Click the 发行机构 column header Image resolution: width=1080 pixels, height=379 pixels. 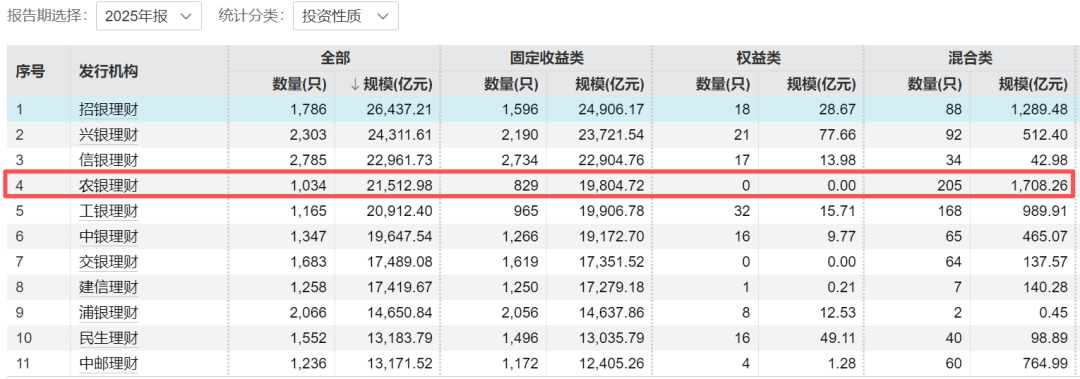tap(109, 72)
